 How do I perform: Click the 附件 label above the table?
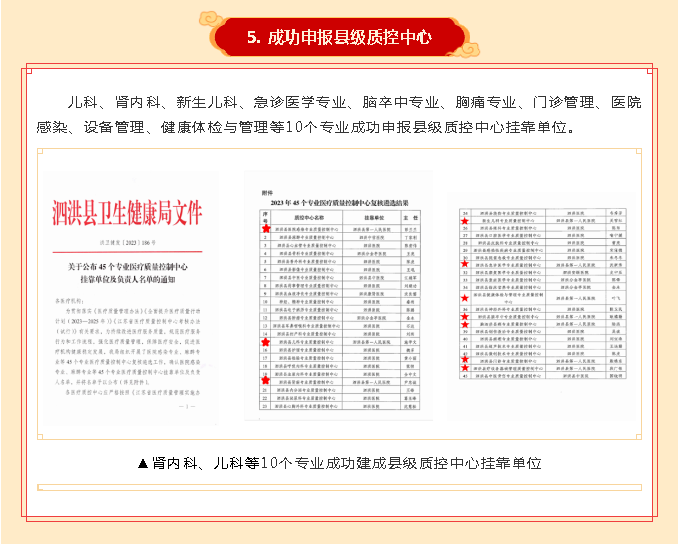pyautogui.click(x=267, y=193)
